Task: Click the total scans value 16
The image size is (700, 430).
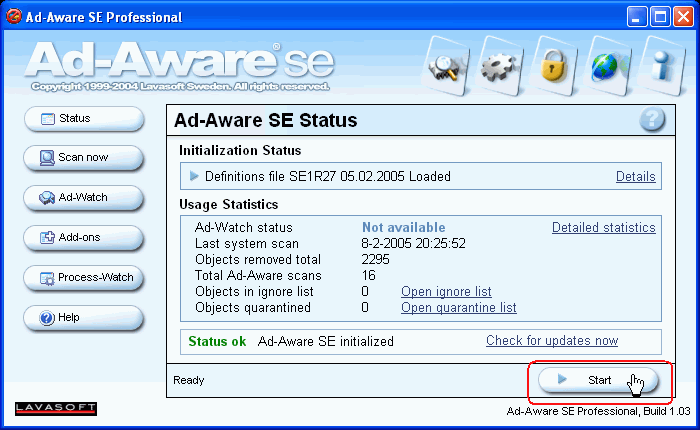Action: coord(369,276)
